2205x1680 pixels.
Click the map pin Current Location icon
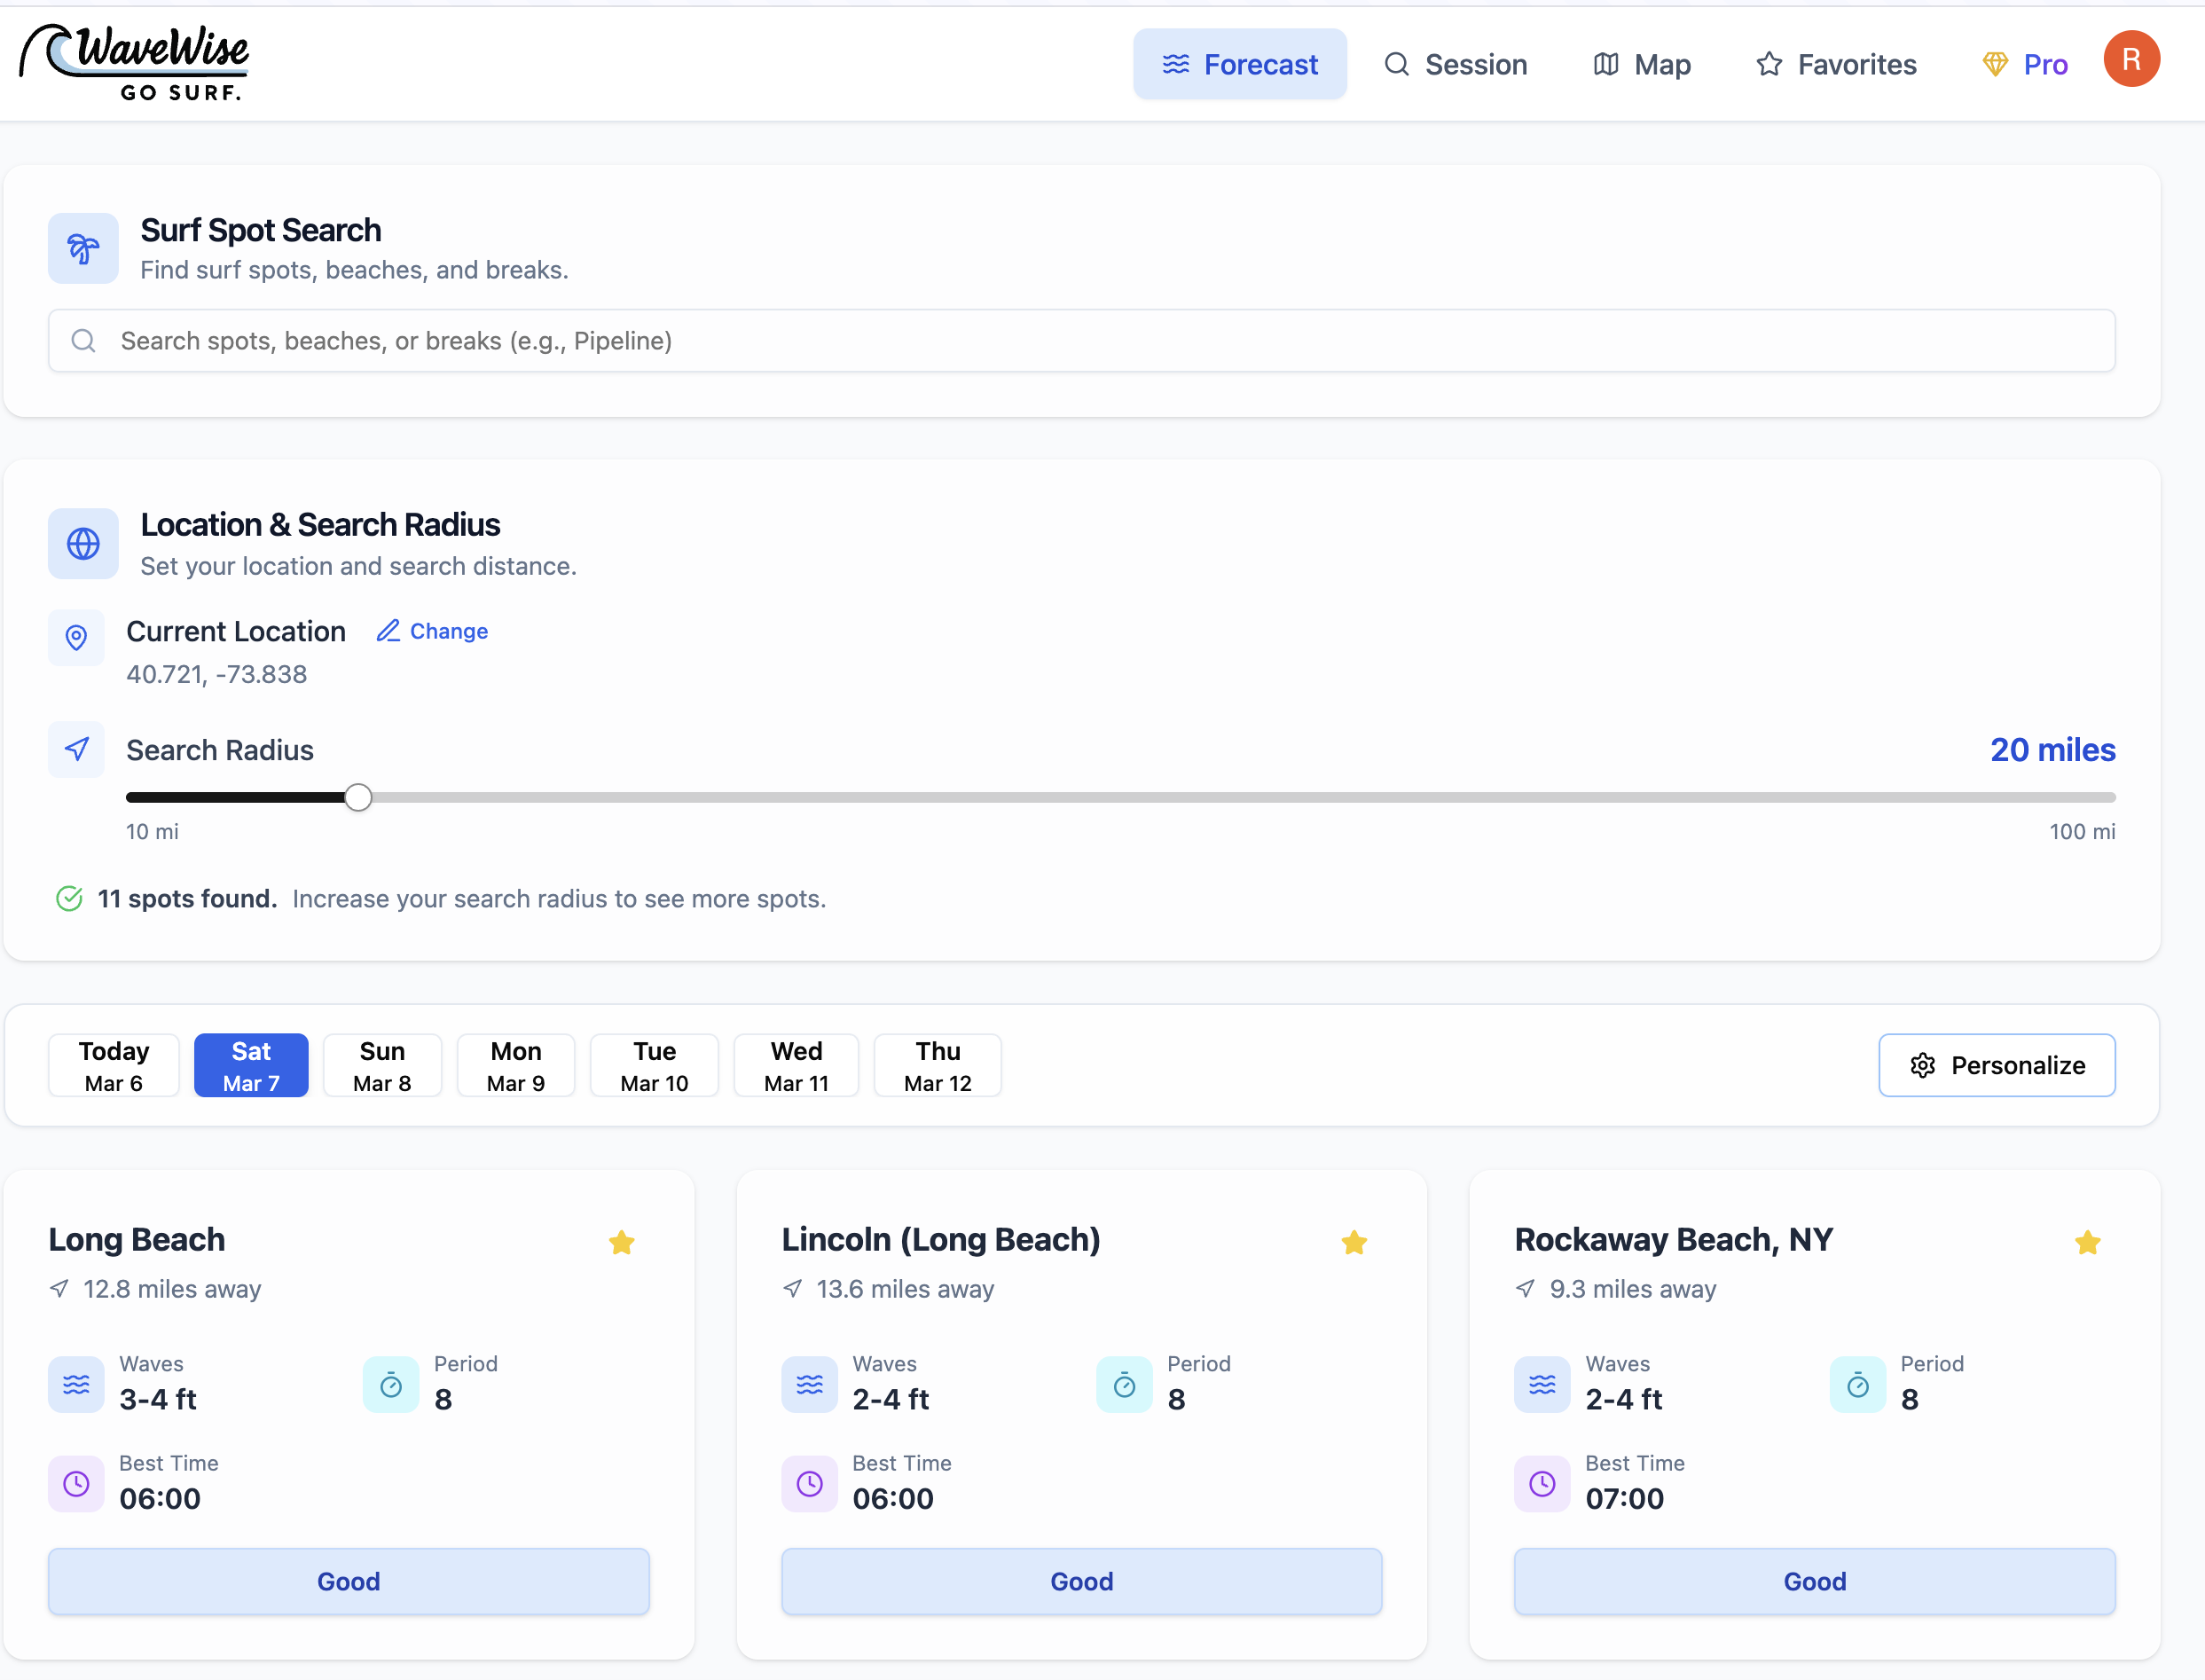pos(76,638)
